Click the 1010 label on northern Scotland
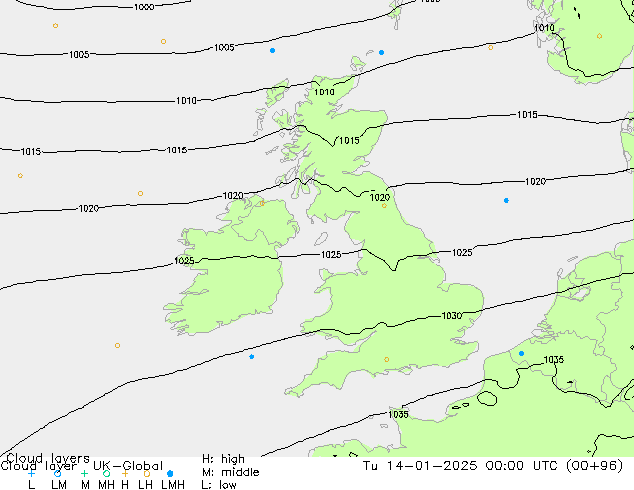The height and width of the screenshot is (490, 634). coord(324,92)
